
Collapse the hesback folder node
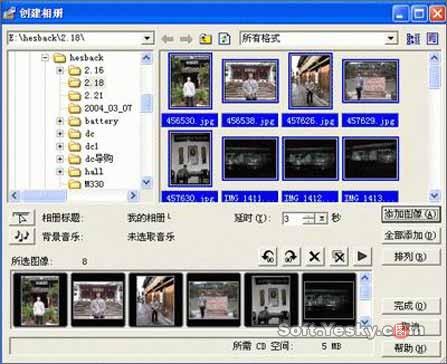click(x=45, y=58)
